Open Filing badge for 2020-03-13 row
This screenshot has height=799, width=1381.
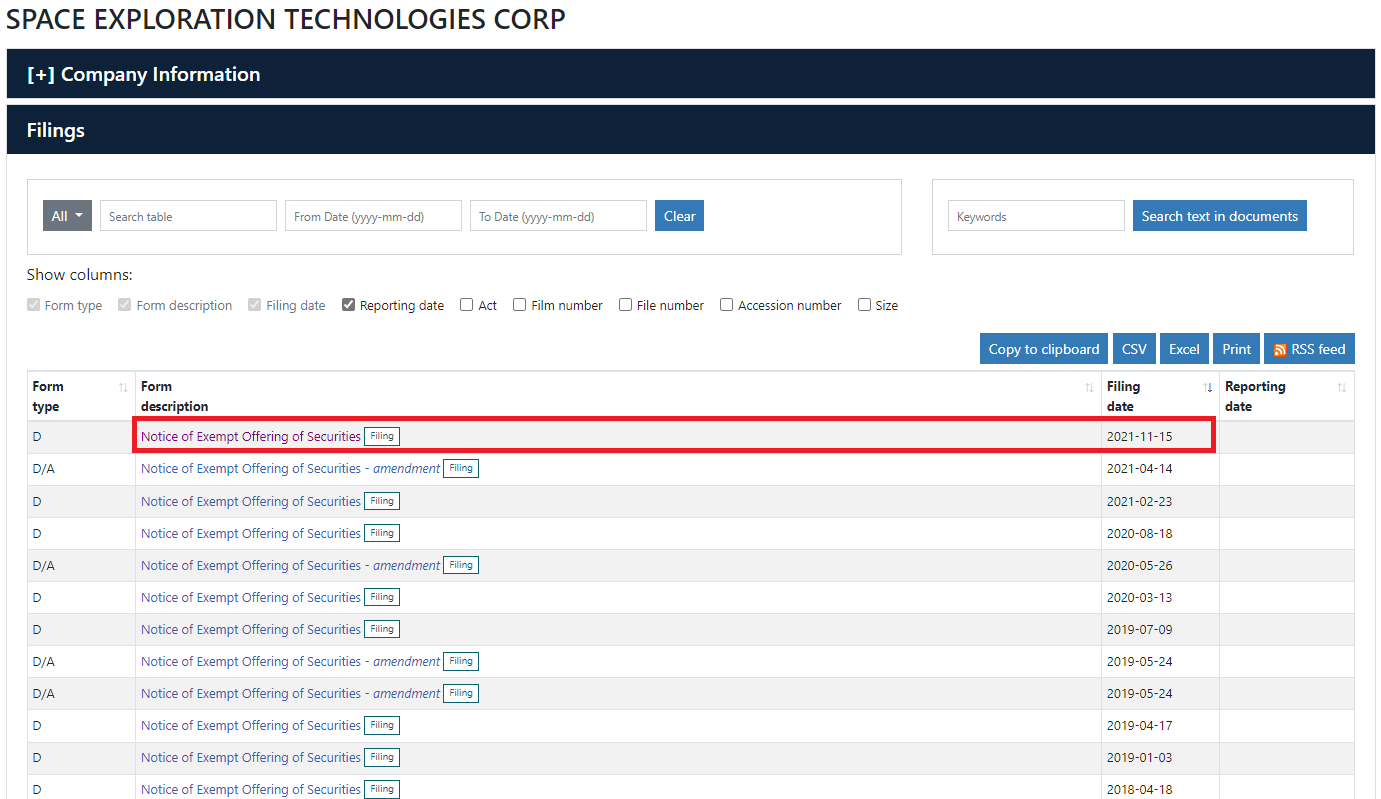coord(382,597)
